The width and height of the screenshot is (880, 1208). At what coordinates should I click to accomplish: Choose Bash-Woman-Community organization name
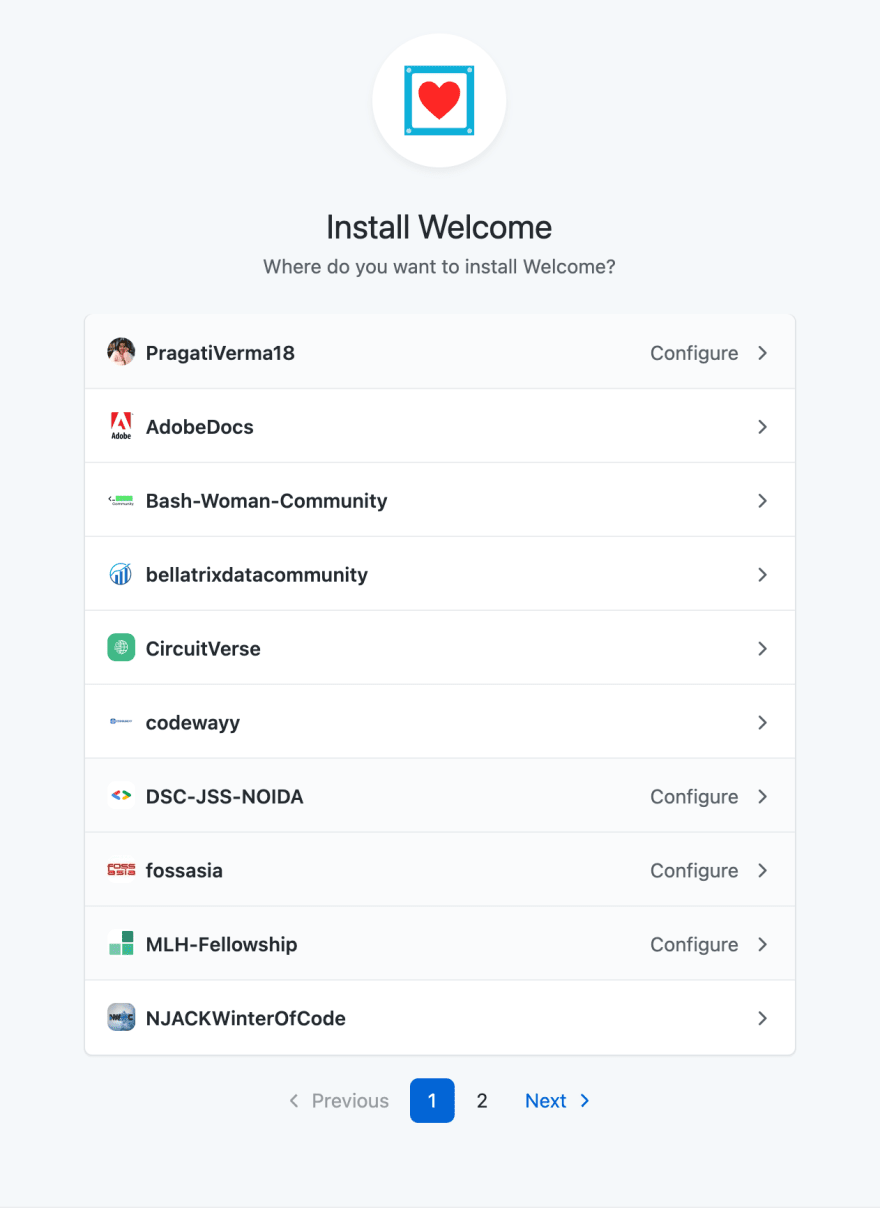(267, 501)
